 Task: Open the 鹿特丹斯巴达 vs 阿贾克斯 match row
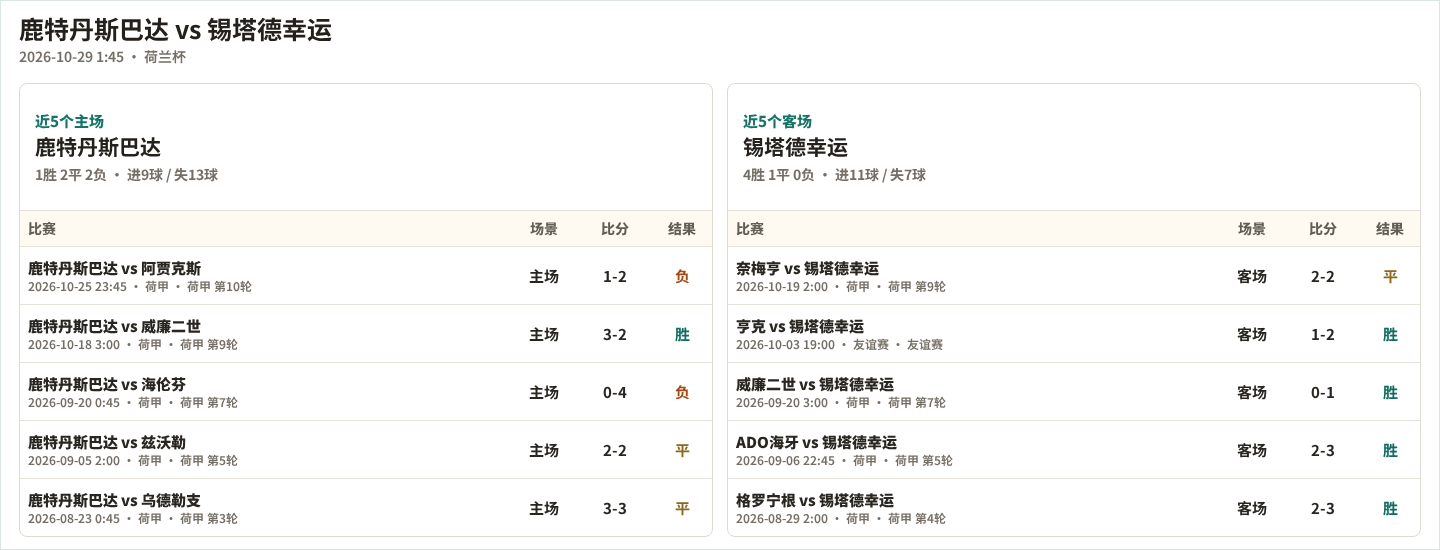pos(366,276)
